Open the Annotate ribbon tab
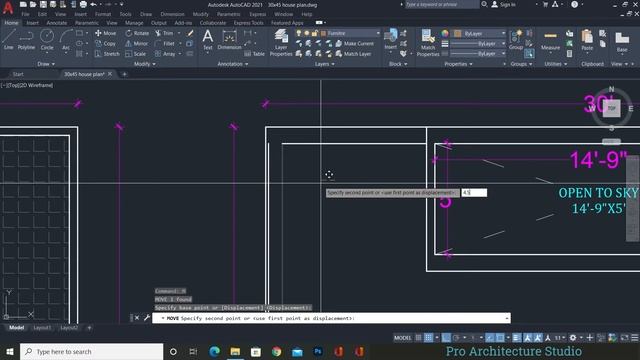The width and height of the screenshot is (640, 360). click(57, 23)
